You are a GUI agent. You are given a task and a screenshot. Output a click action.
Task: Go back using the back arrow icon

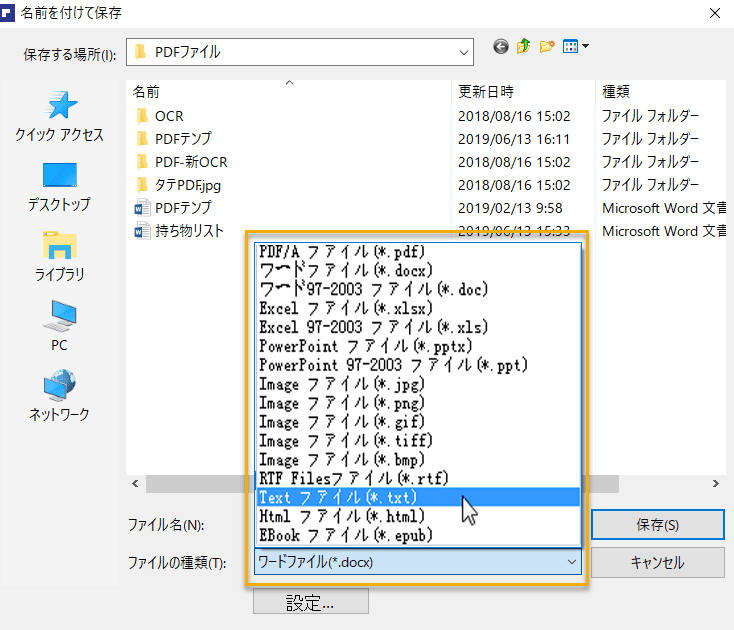(x=500, y=47)
